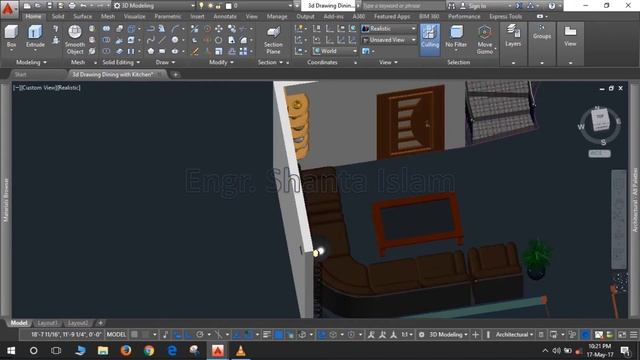Screen dimensions: 640x360
Task: Open the Section Plane tool
Action: pos(273,40)
